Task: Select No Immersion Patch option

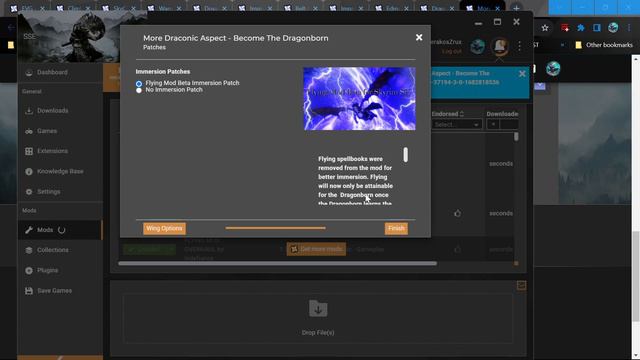Action: (139, 90)
